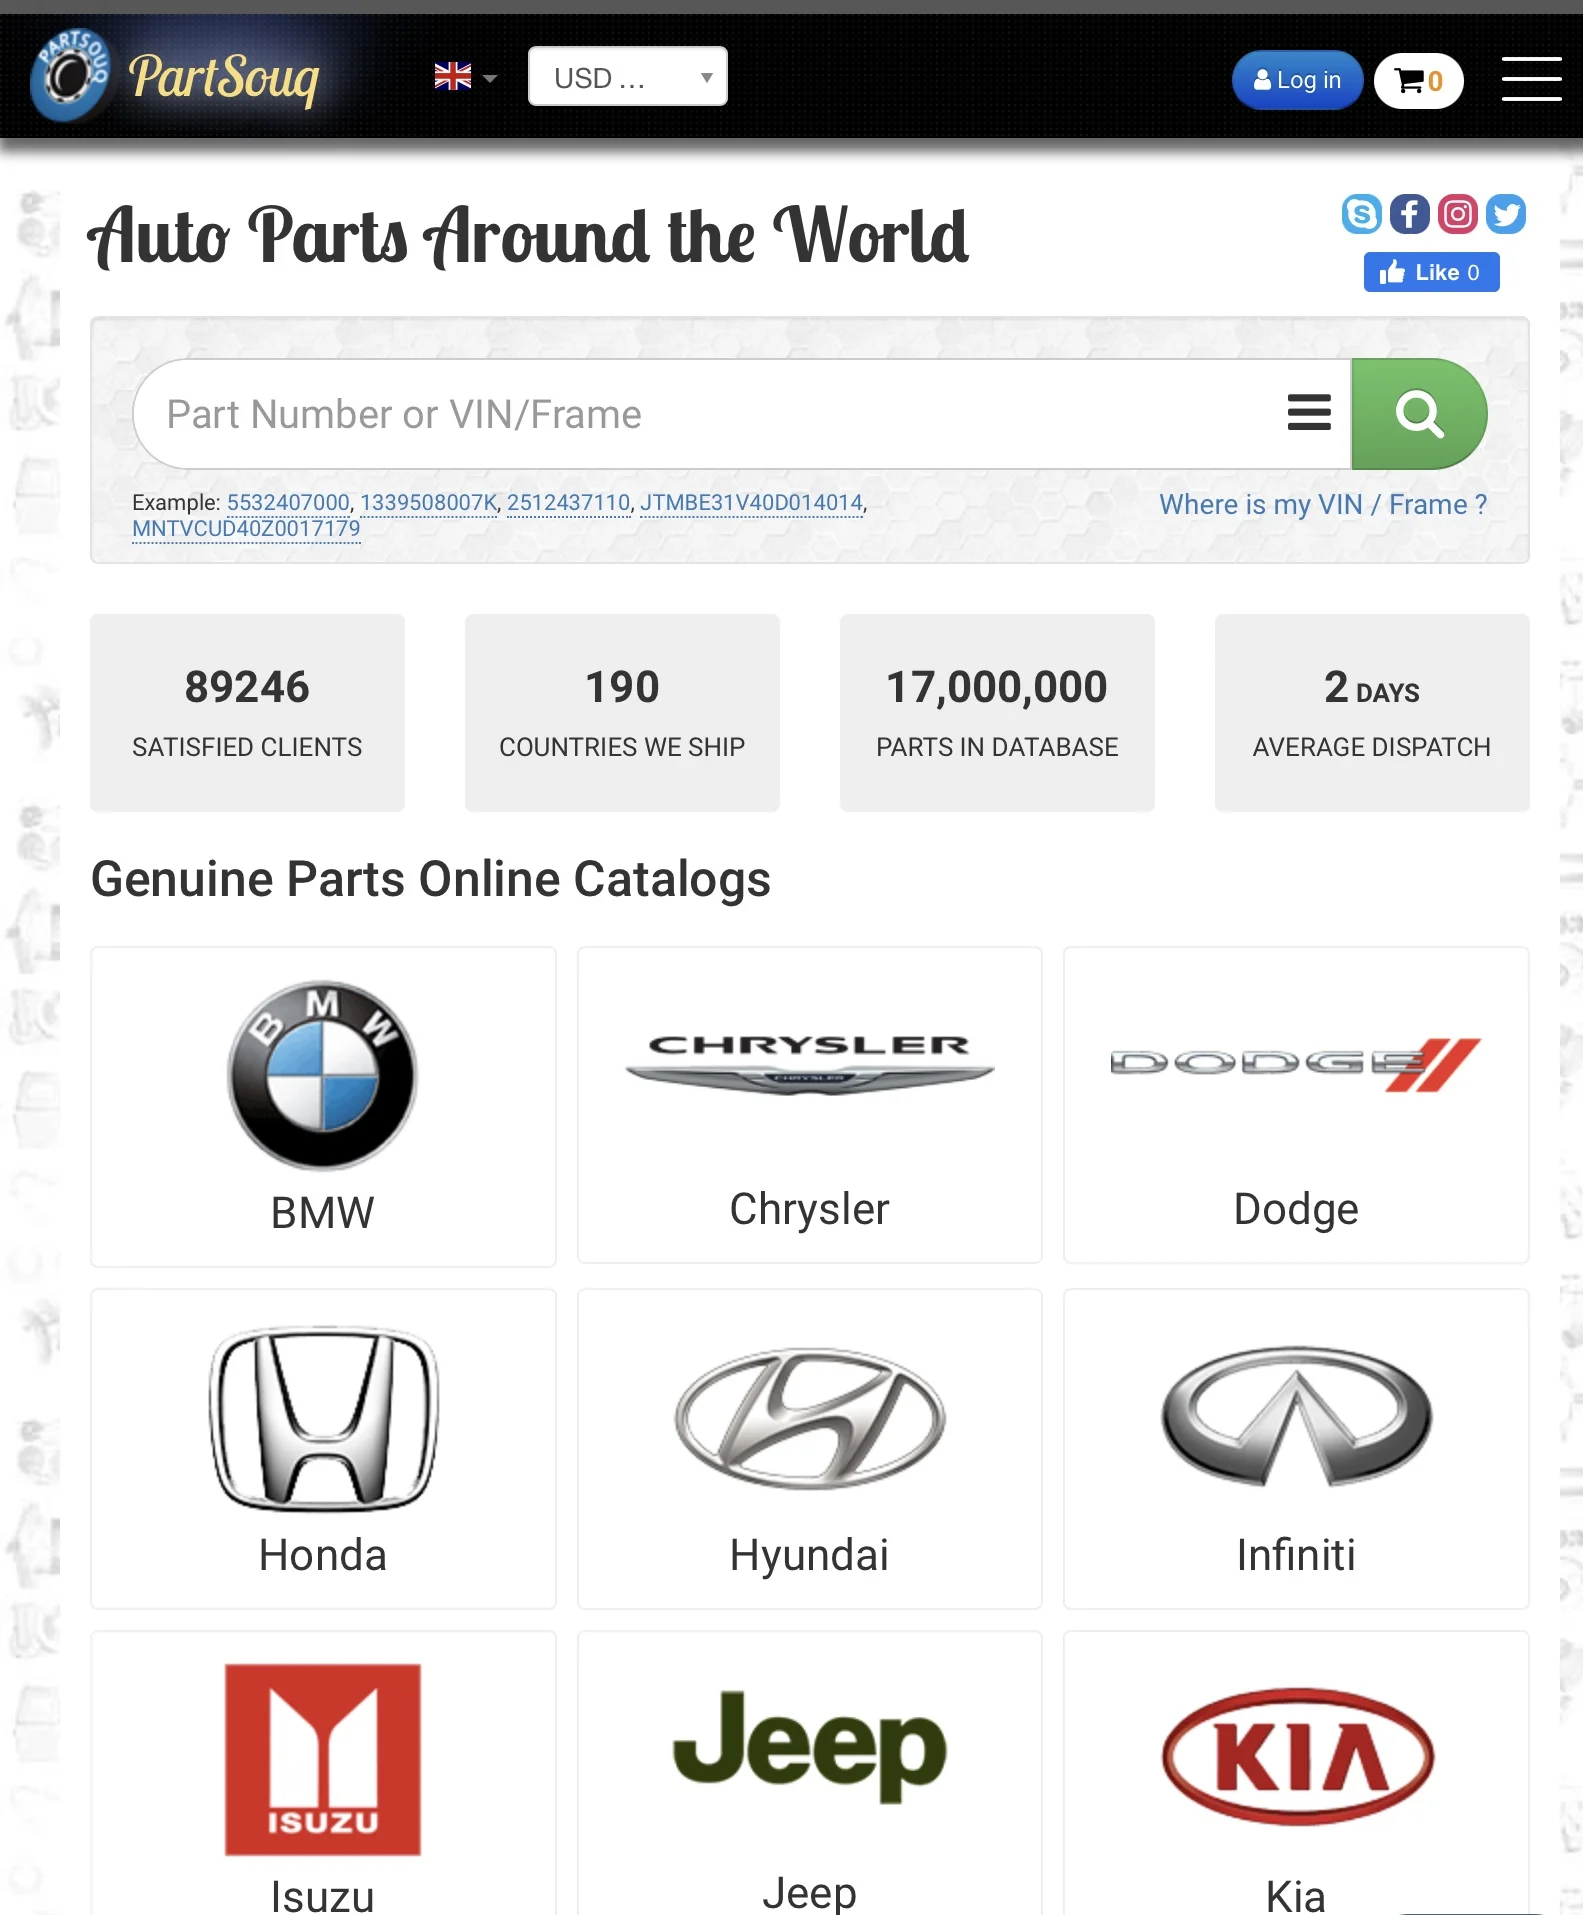Click the Honda text label

pos(323,1556)
